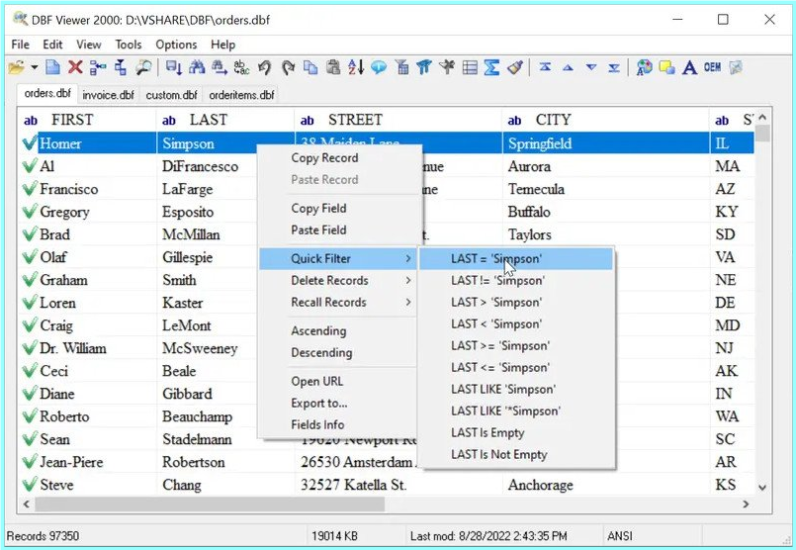Click the paint brush icon
Viewport: 796px width, 550px height.
[x=515, y=67]
